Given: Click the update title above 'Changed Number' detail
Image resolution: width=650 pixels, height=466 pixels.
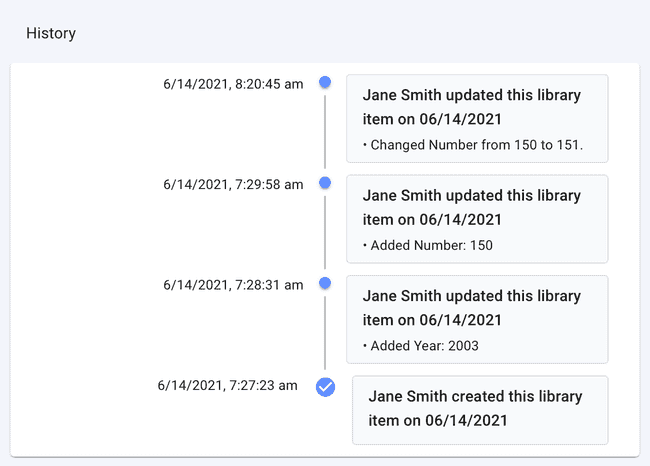Looking at the screenshot, I should pyautogui.click(x=471, y=107).
